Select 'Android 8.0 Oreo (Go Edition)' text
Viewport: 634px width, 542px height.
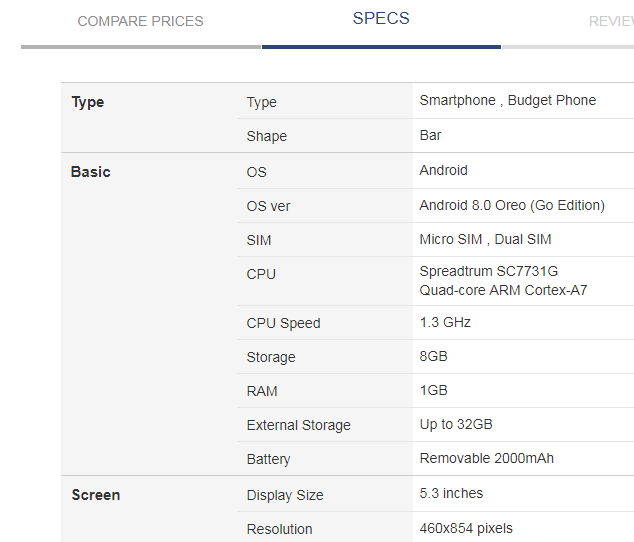512,205
